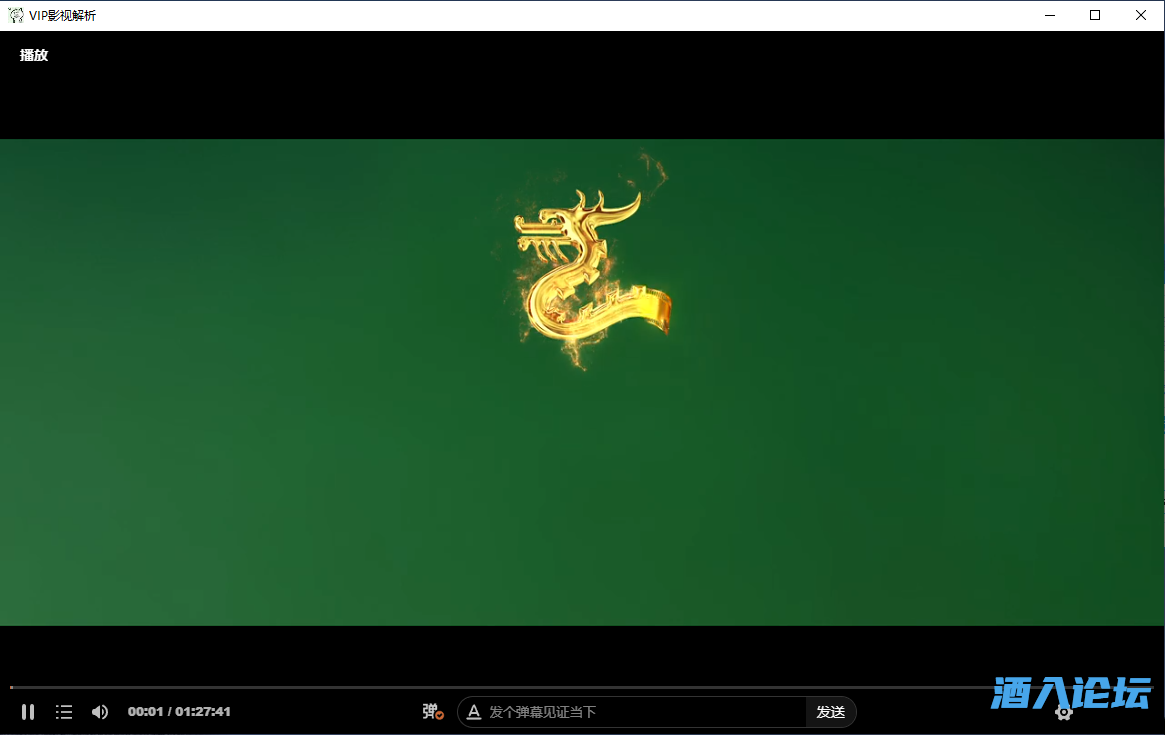
Task: Focus the 发个弹幕见证当下 input field
Action: pyautogui.click(x=645, y=712)
